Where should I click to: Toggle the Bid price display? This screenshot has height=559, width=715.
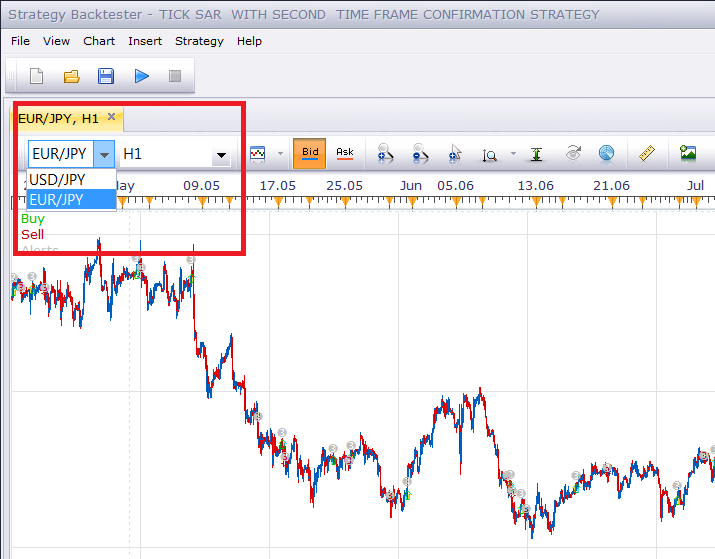click(310, 154)
